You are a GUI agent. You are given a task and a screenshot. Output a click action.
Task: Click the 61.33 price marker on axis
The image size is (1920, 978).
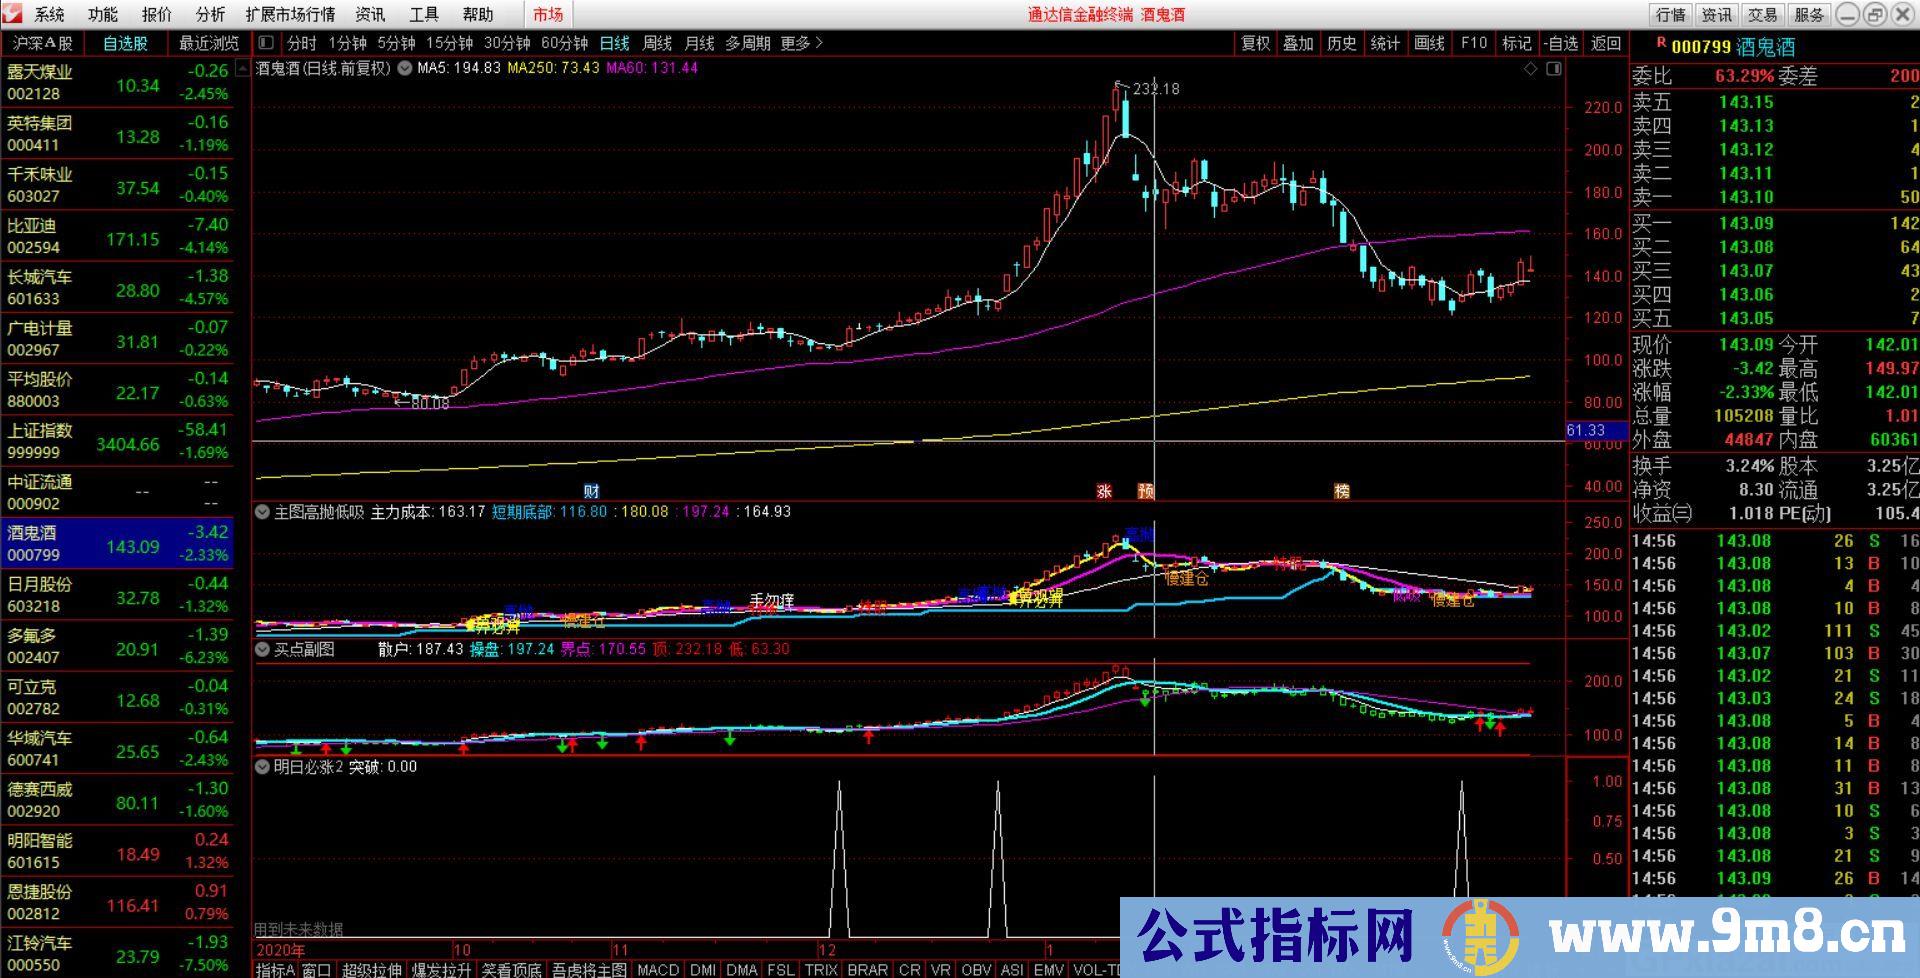point(1596,431)
